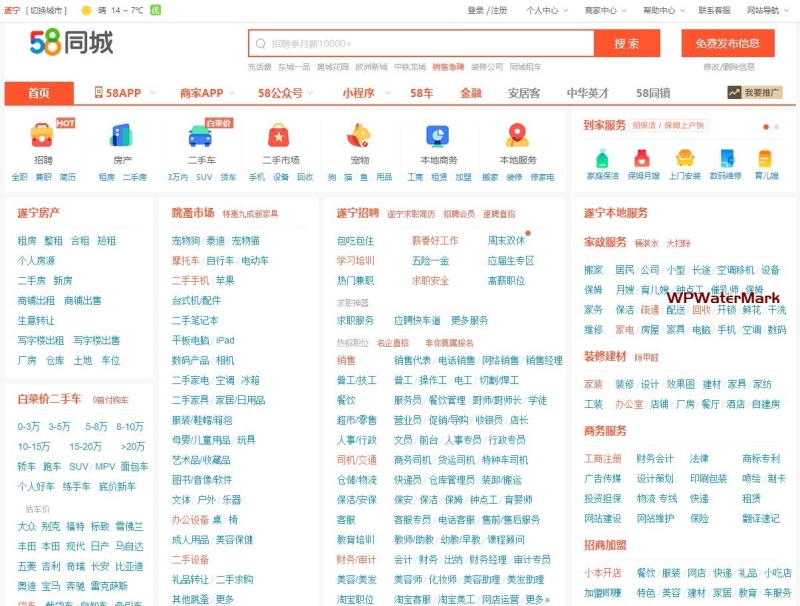Screen dimensions: 800x606
Task: Switch to the 首页 tab
Action: coord(39,91)
